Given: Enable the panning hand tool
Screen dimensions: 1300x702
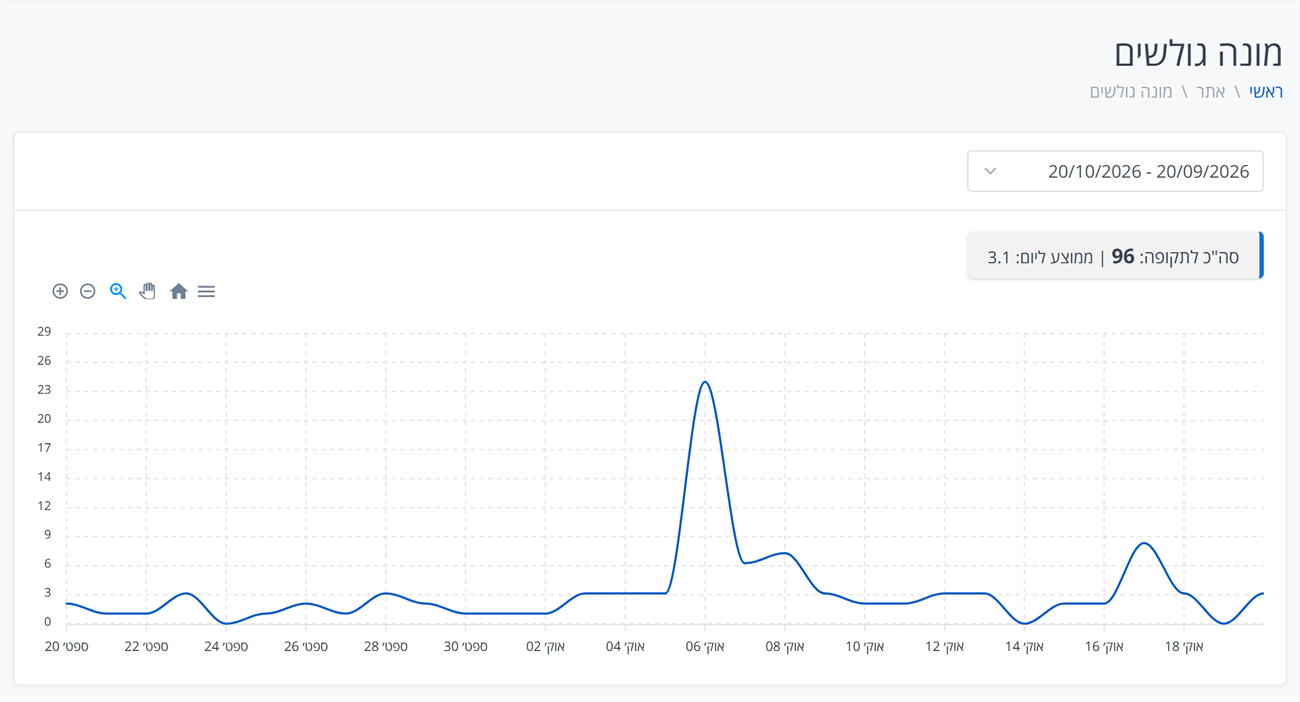Looking at the screenshot, I should (x=148, y=291).
